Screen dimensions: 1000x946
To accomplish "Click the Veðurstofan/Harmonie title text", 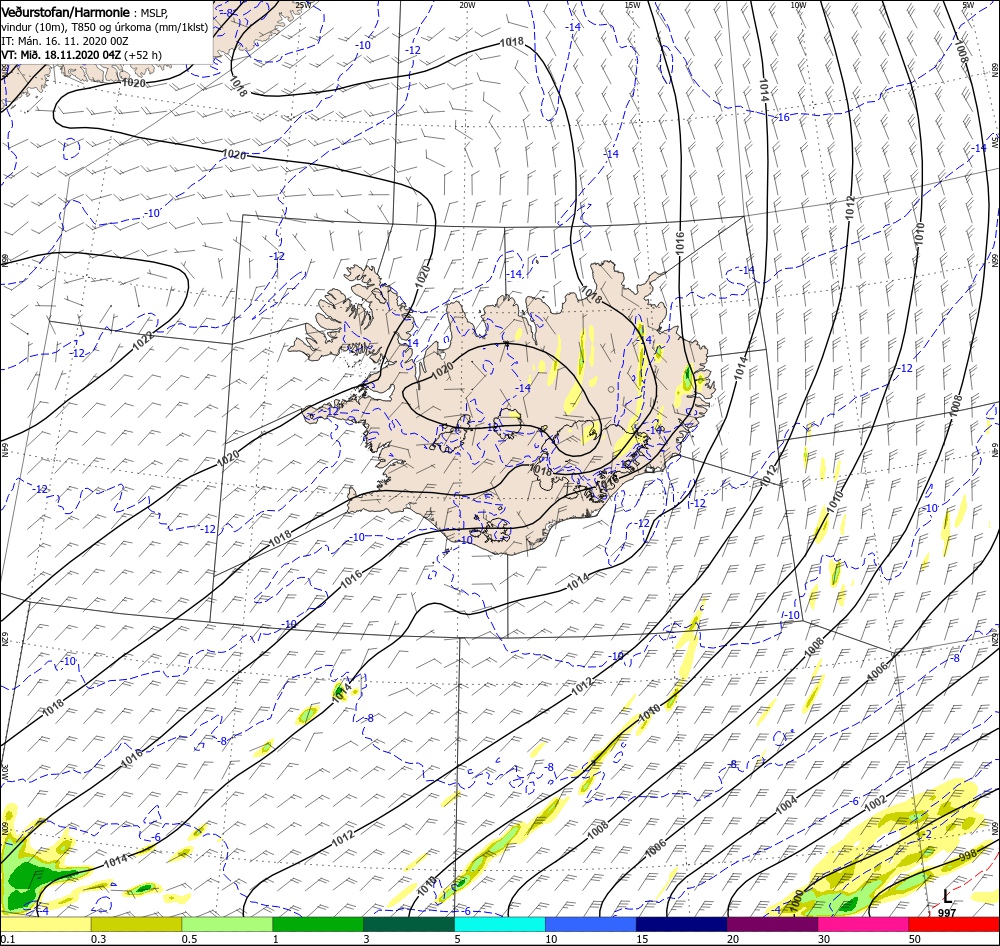I will (x=66, y=12).
